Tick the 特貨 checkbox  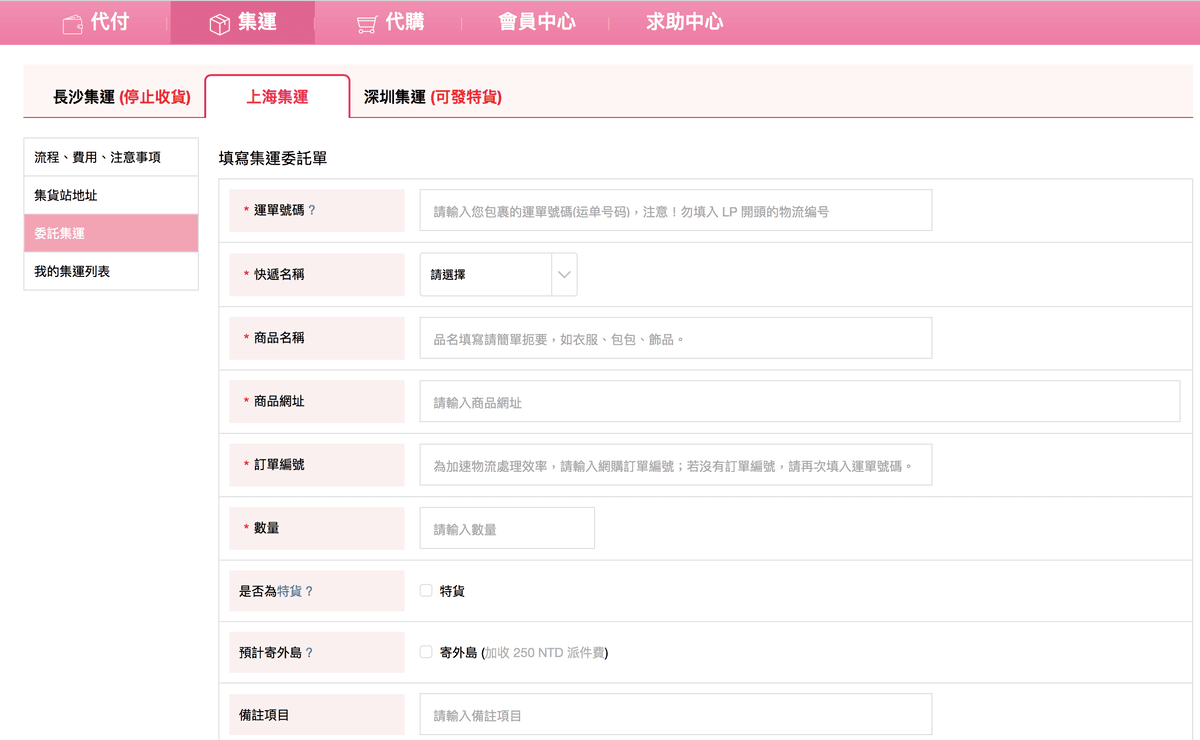tap(426, 591)
